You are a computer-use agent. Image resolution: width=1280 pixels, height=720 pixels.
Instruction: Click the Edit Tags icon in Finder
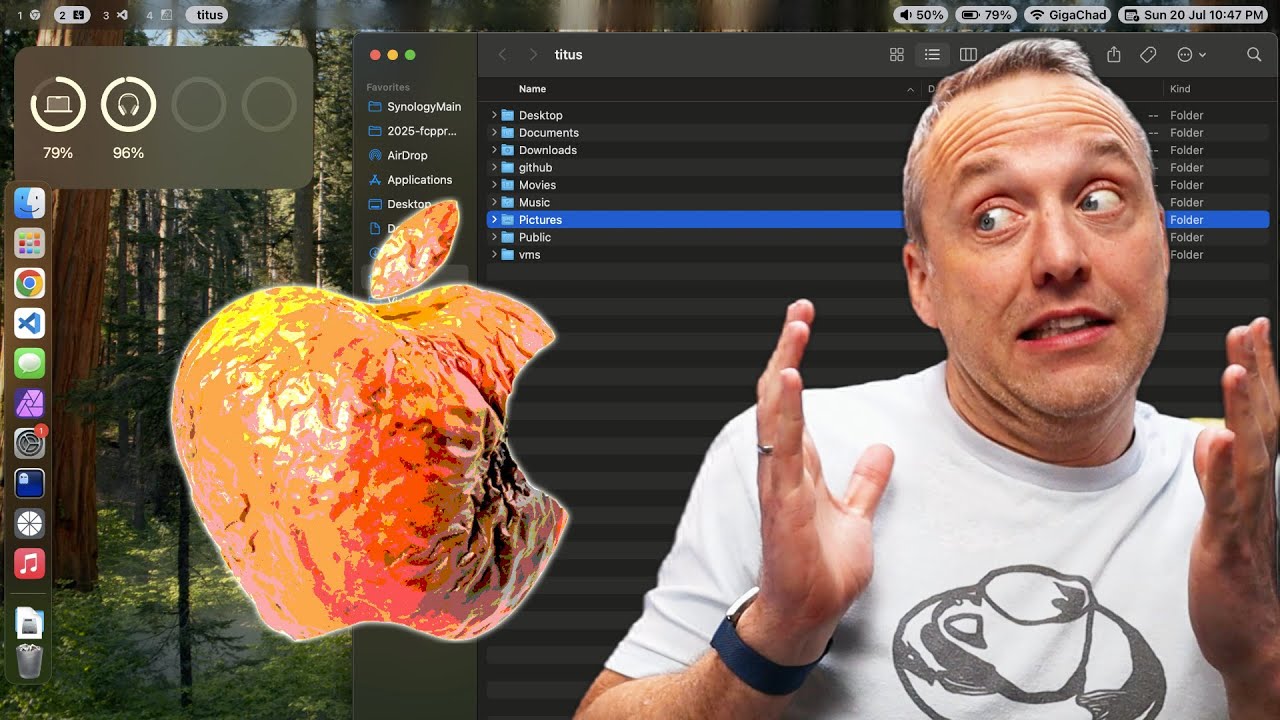[x=1148, y=55]
